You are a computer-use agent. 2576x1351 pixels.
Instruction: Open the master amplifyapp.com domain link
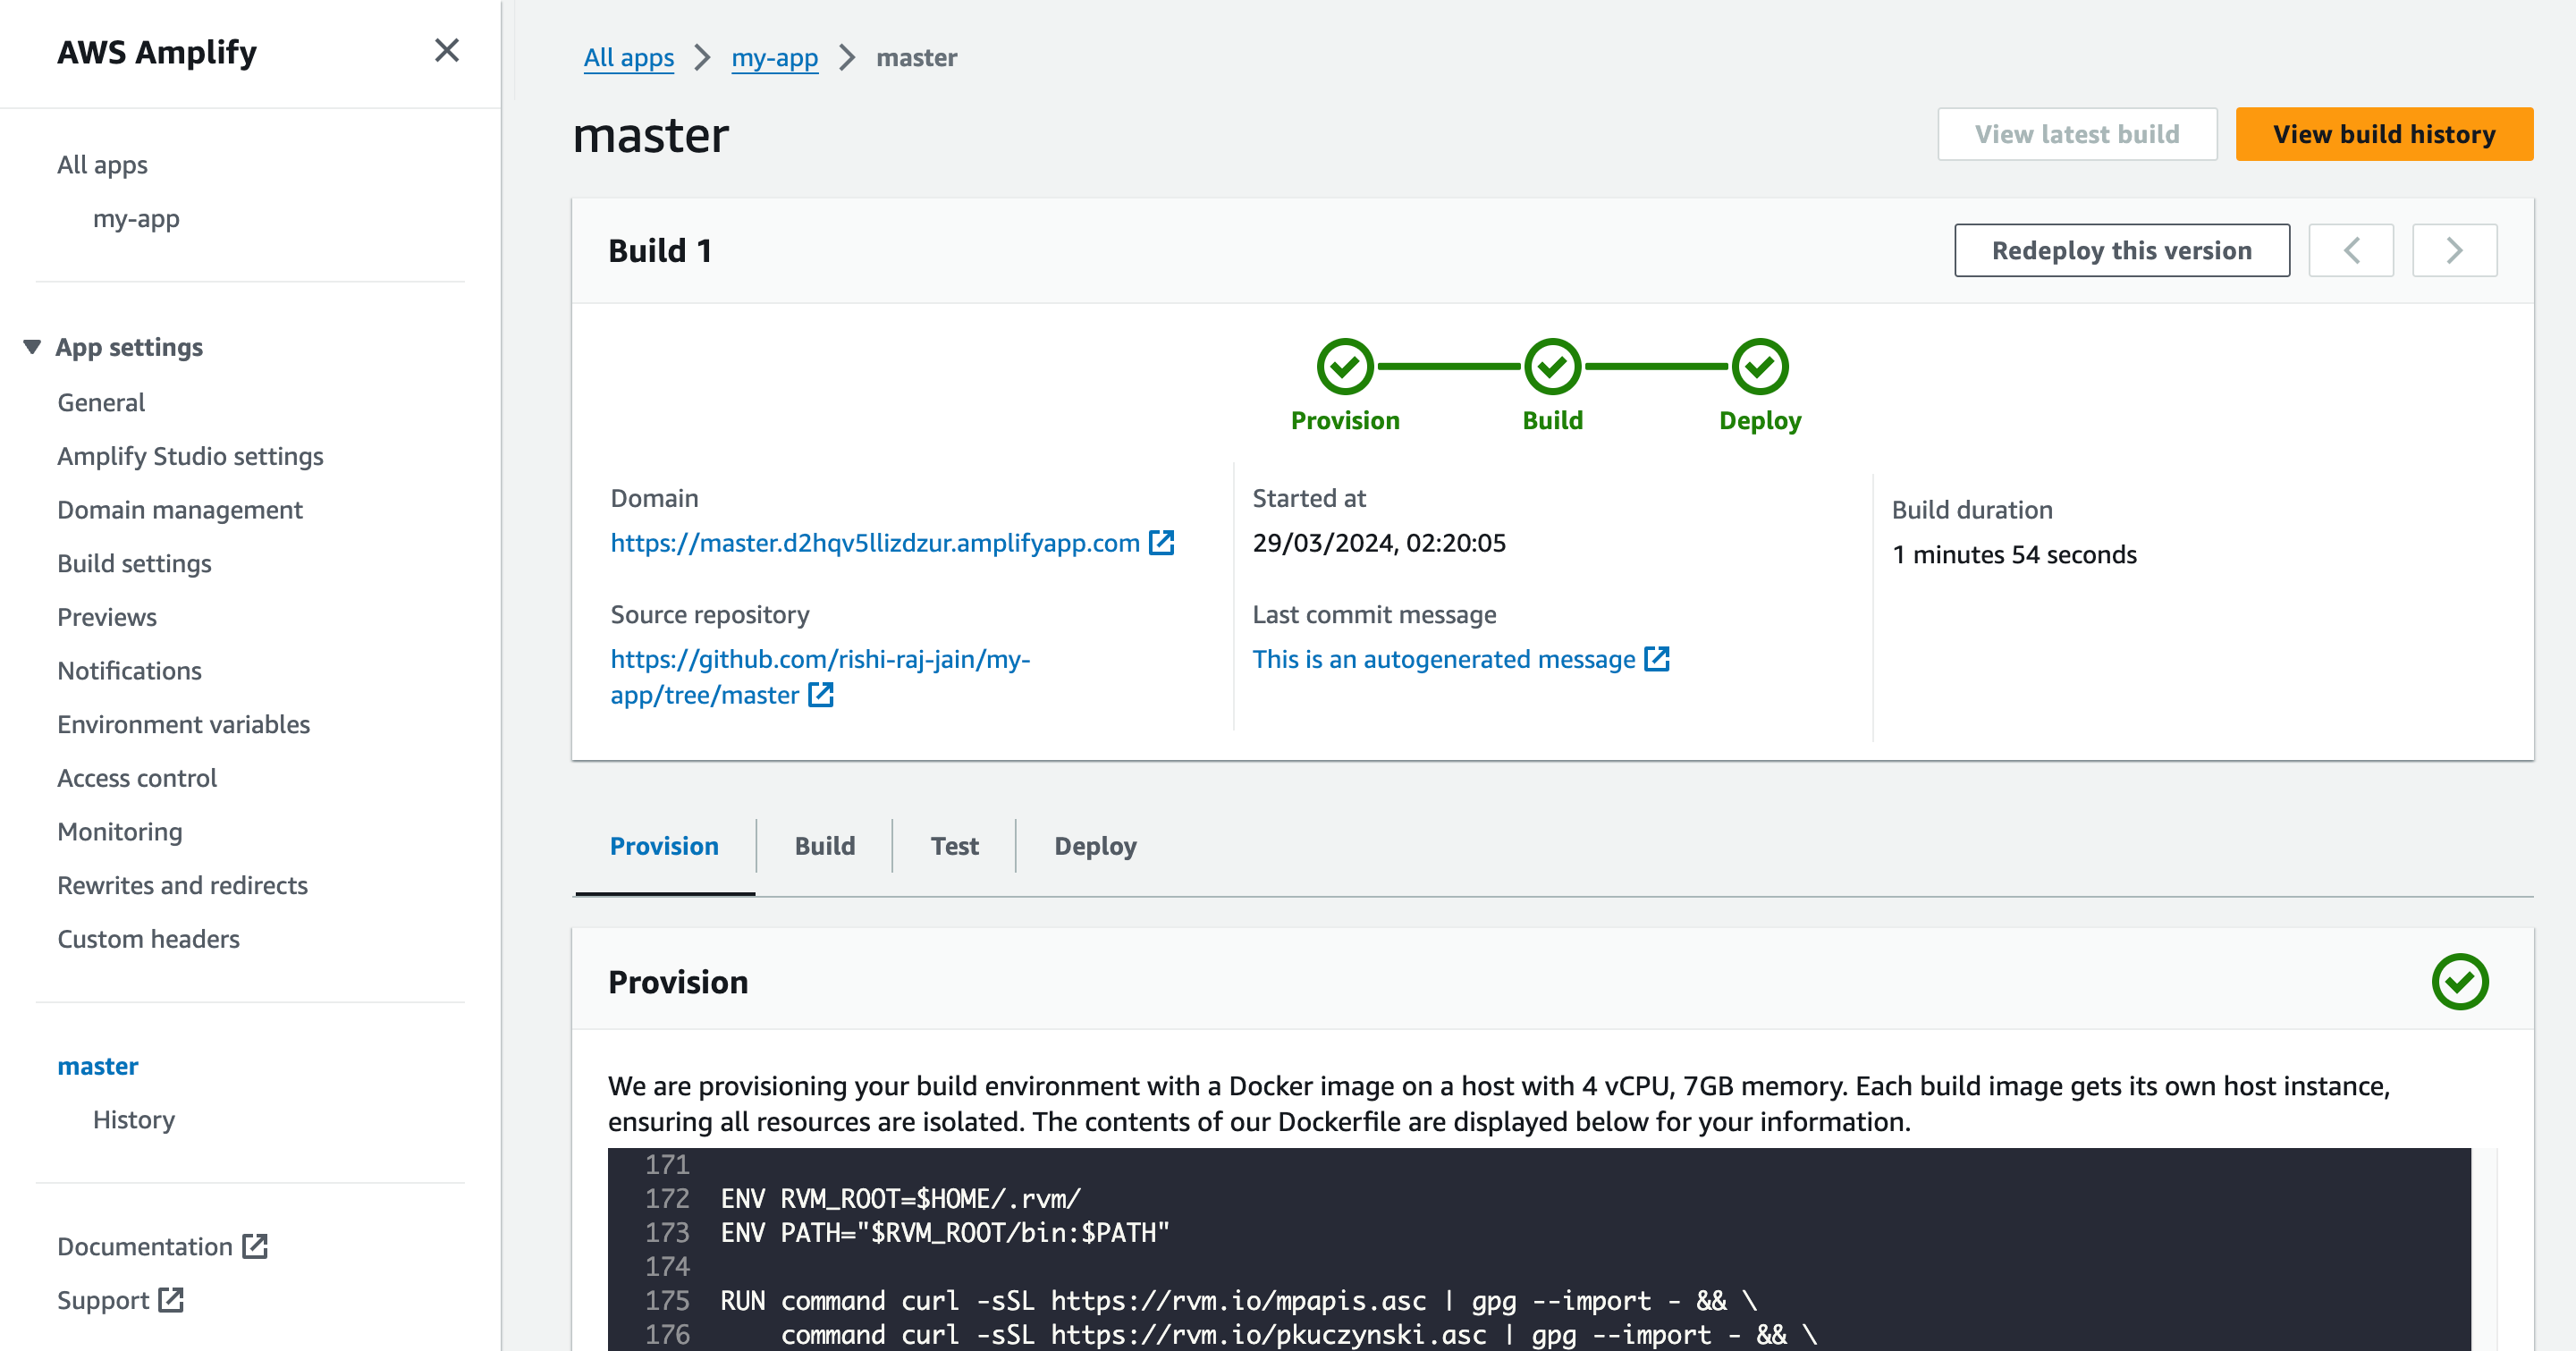click(875, 543)
